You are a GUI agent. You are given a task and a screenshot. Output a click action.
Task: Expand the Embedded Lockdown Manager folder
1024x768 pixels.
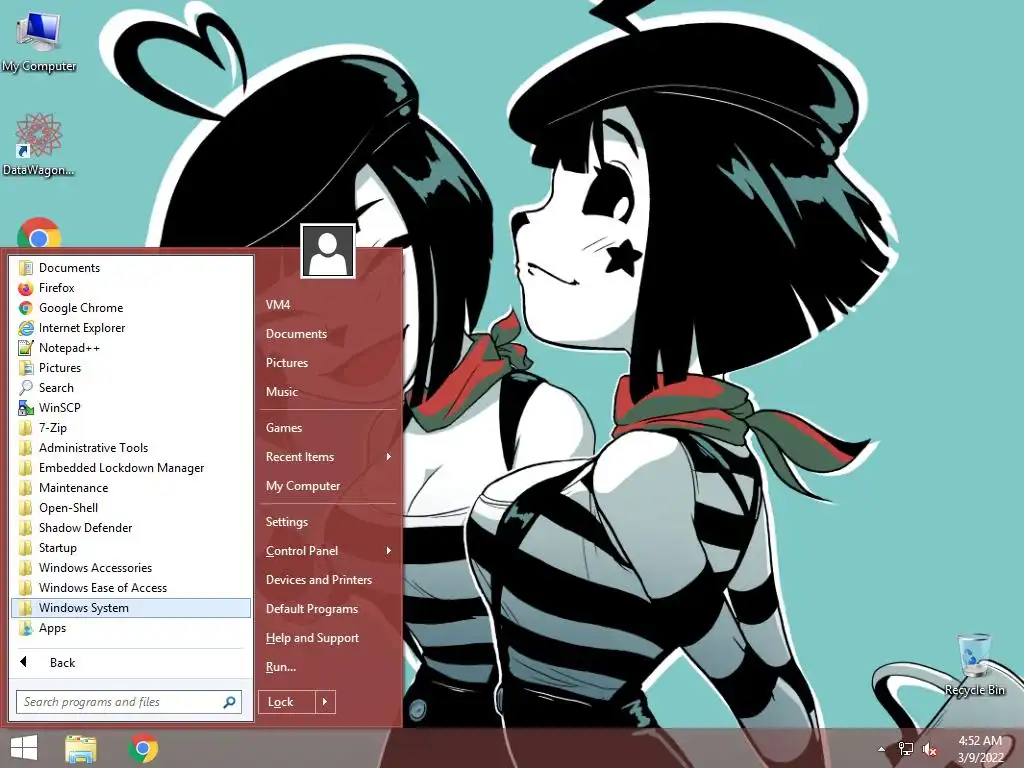pyautogui.click(x=131, y=468)
